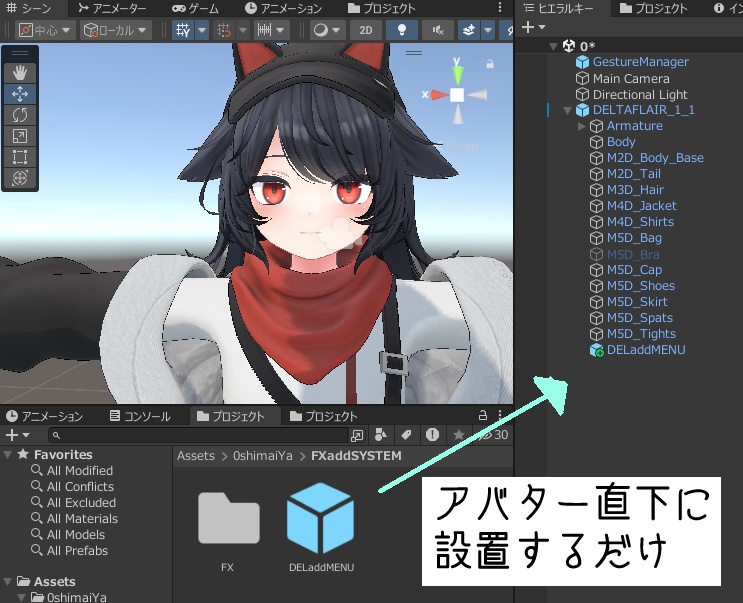Click the M5D_Cap cube icon
This screenshot has height=603, width=743.
(x=596, y=270)
